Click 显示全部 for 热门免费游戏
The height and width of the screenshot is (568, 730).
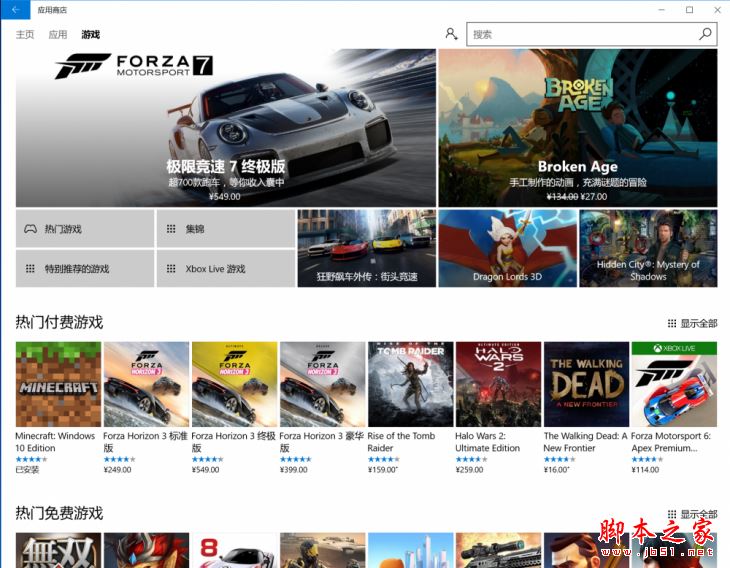[x=692, y=514]
